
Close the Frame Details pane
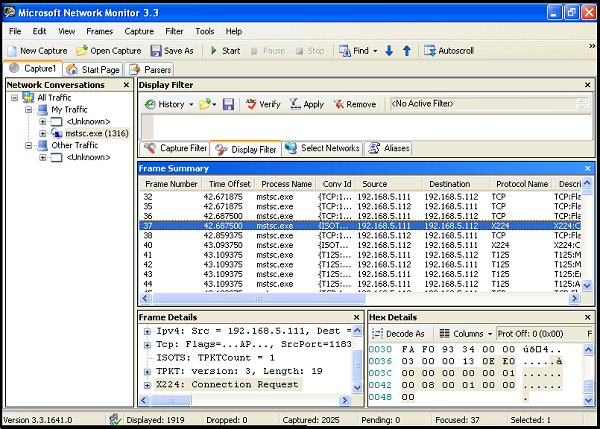357,317
